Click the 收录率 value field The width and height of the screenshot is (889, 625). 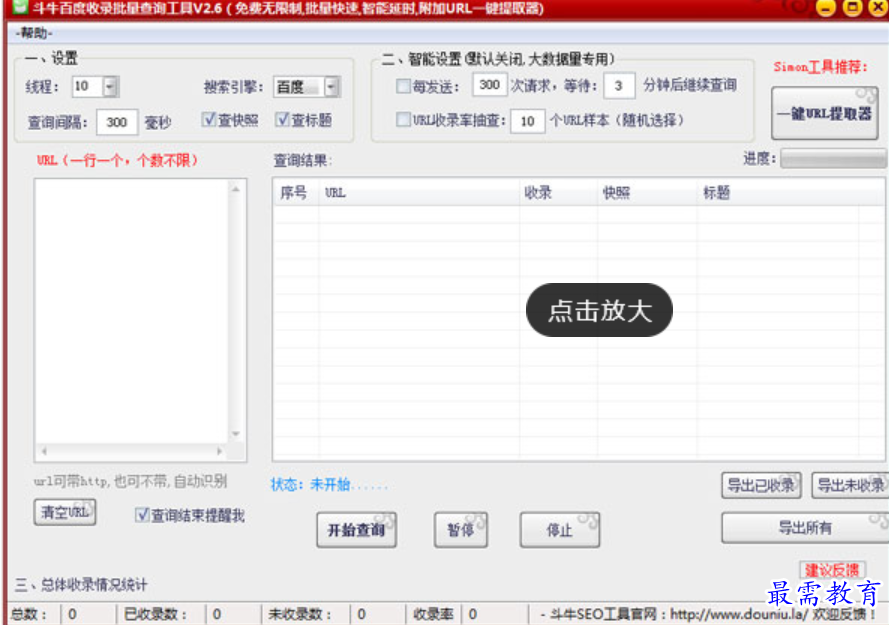pos(494,614)
